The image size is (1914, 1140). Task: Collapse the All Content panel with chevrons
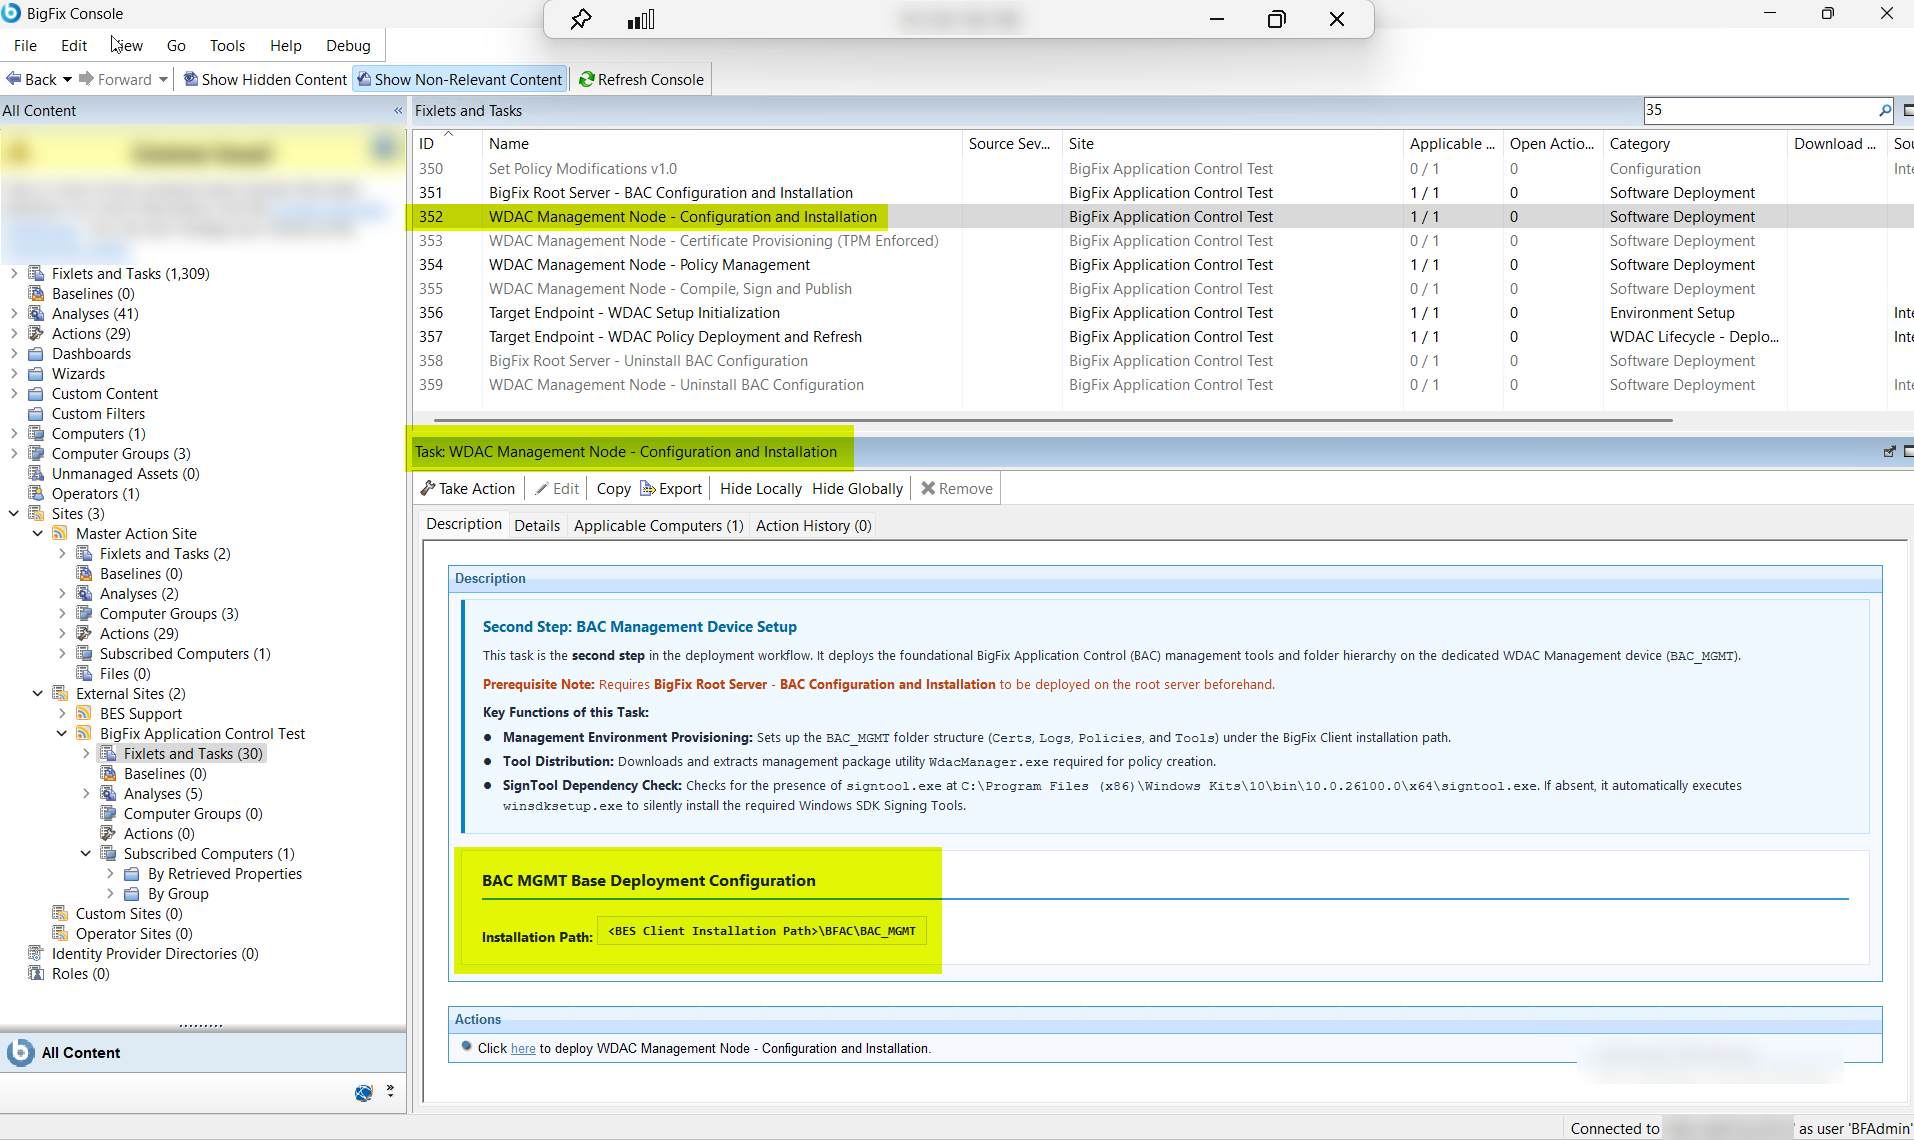pos(398,111)
